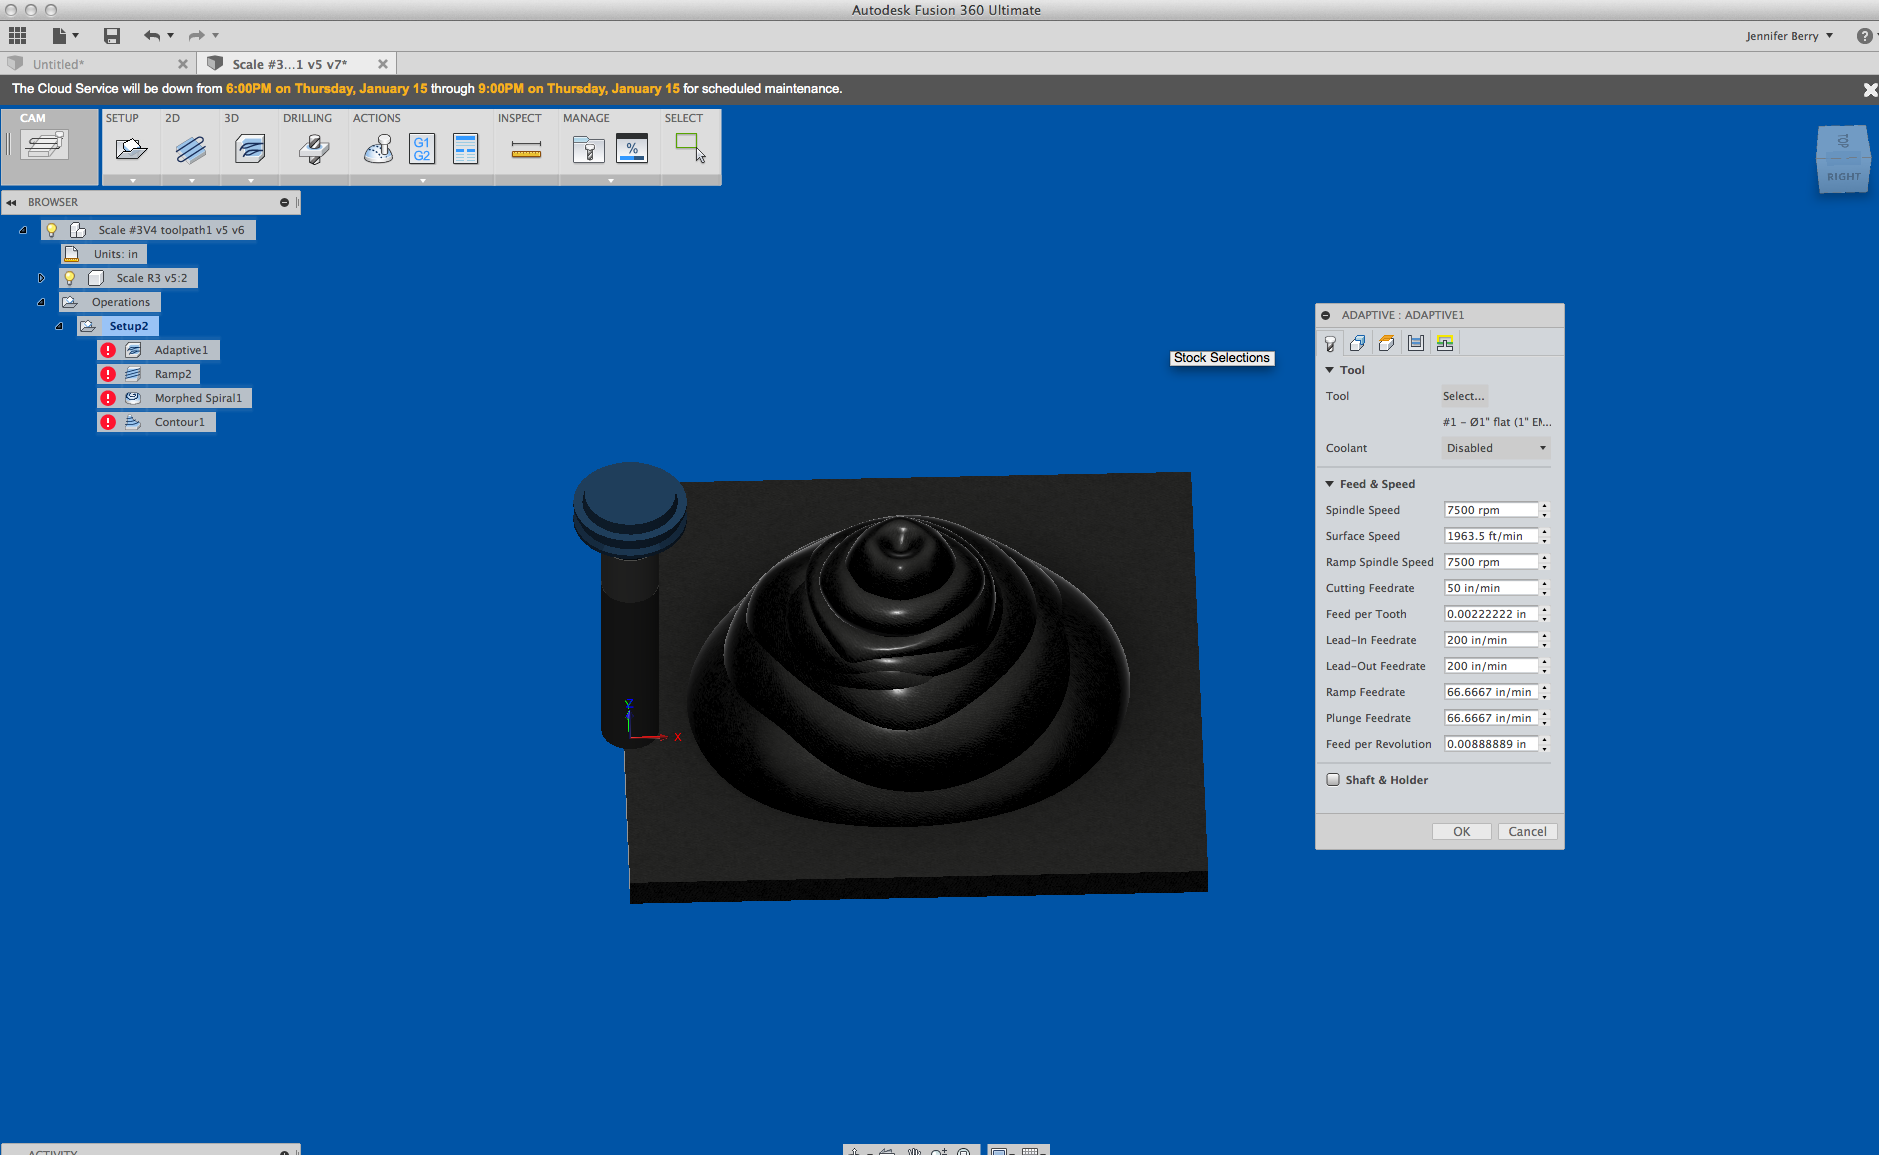This screenshot has height=1155, width=1879.
Task: Open the Coolant dropdown
Action: (1496, 449)
